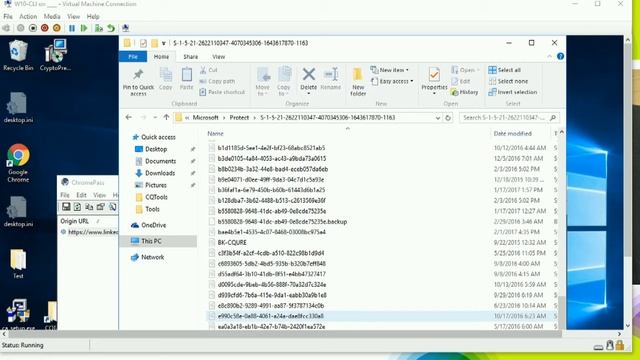
Task: Open the Edit menu in ChromePass
Action: pyautogui.click(x=81, y=195)
